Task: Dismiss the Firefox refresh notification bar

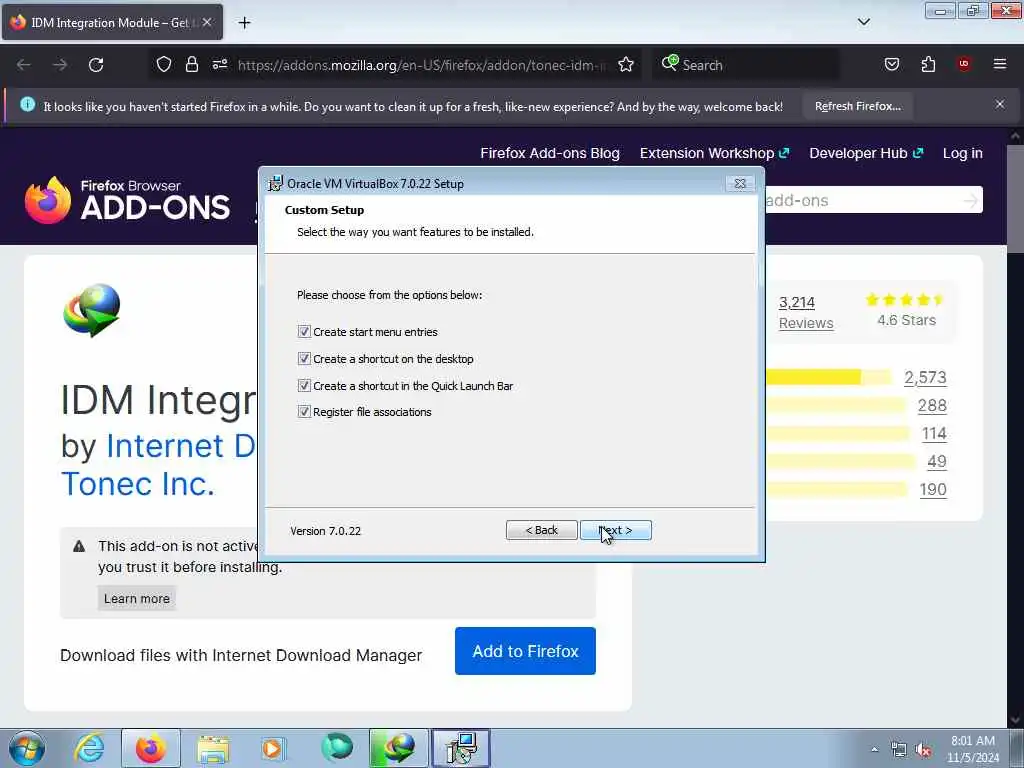Action: tap(1000, 104)
